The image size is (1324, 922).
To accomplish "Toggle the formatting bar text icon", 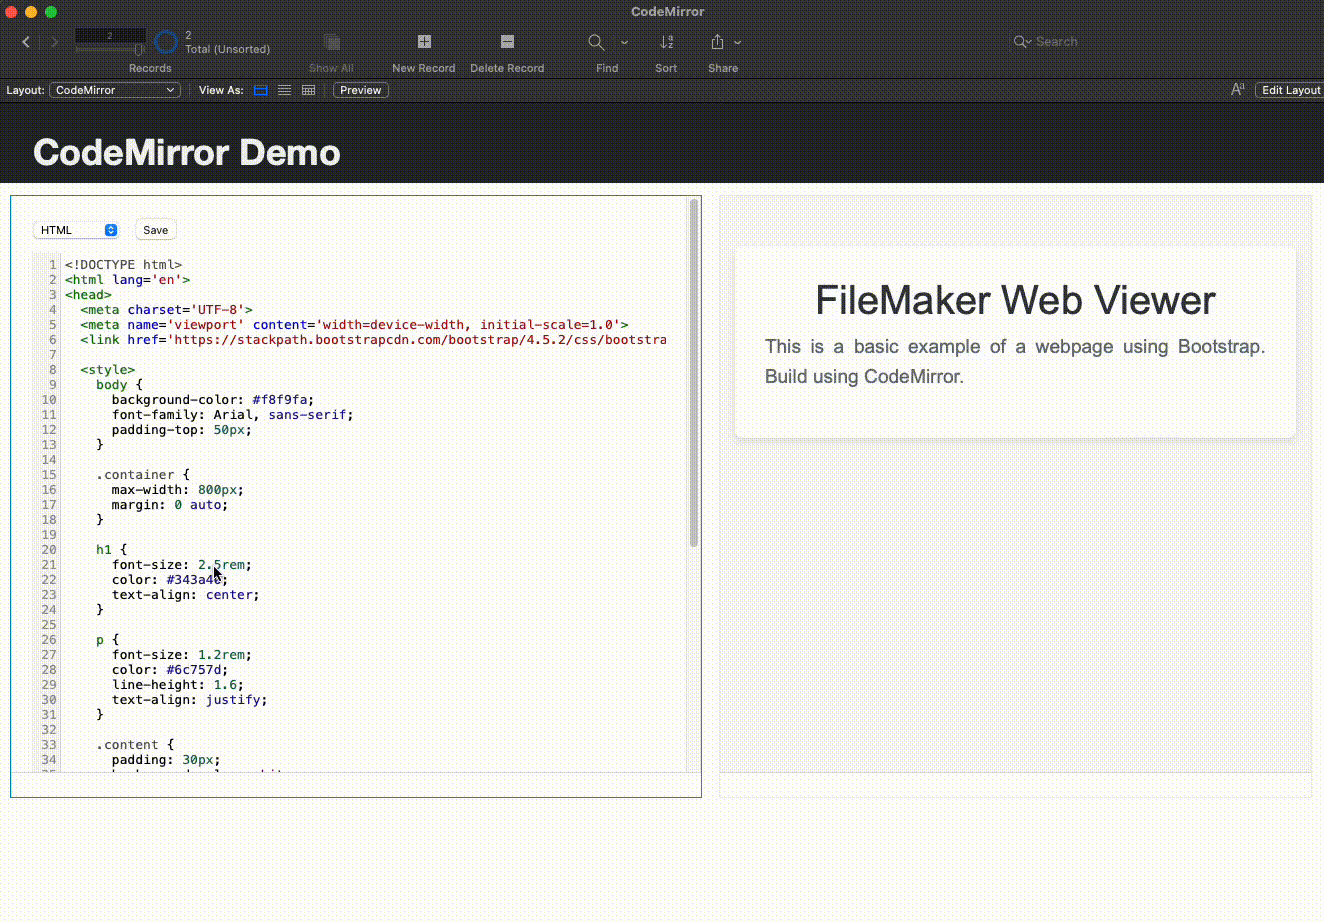I will (1237, 90).
